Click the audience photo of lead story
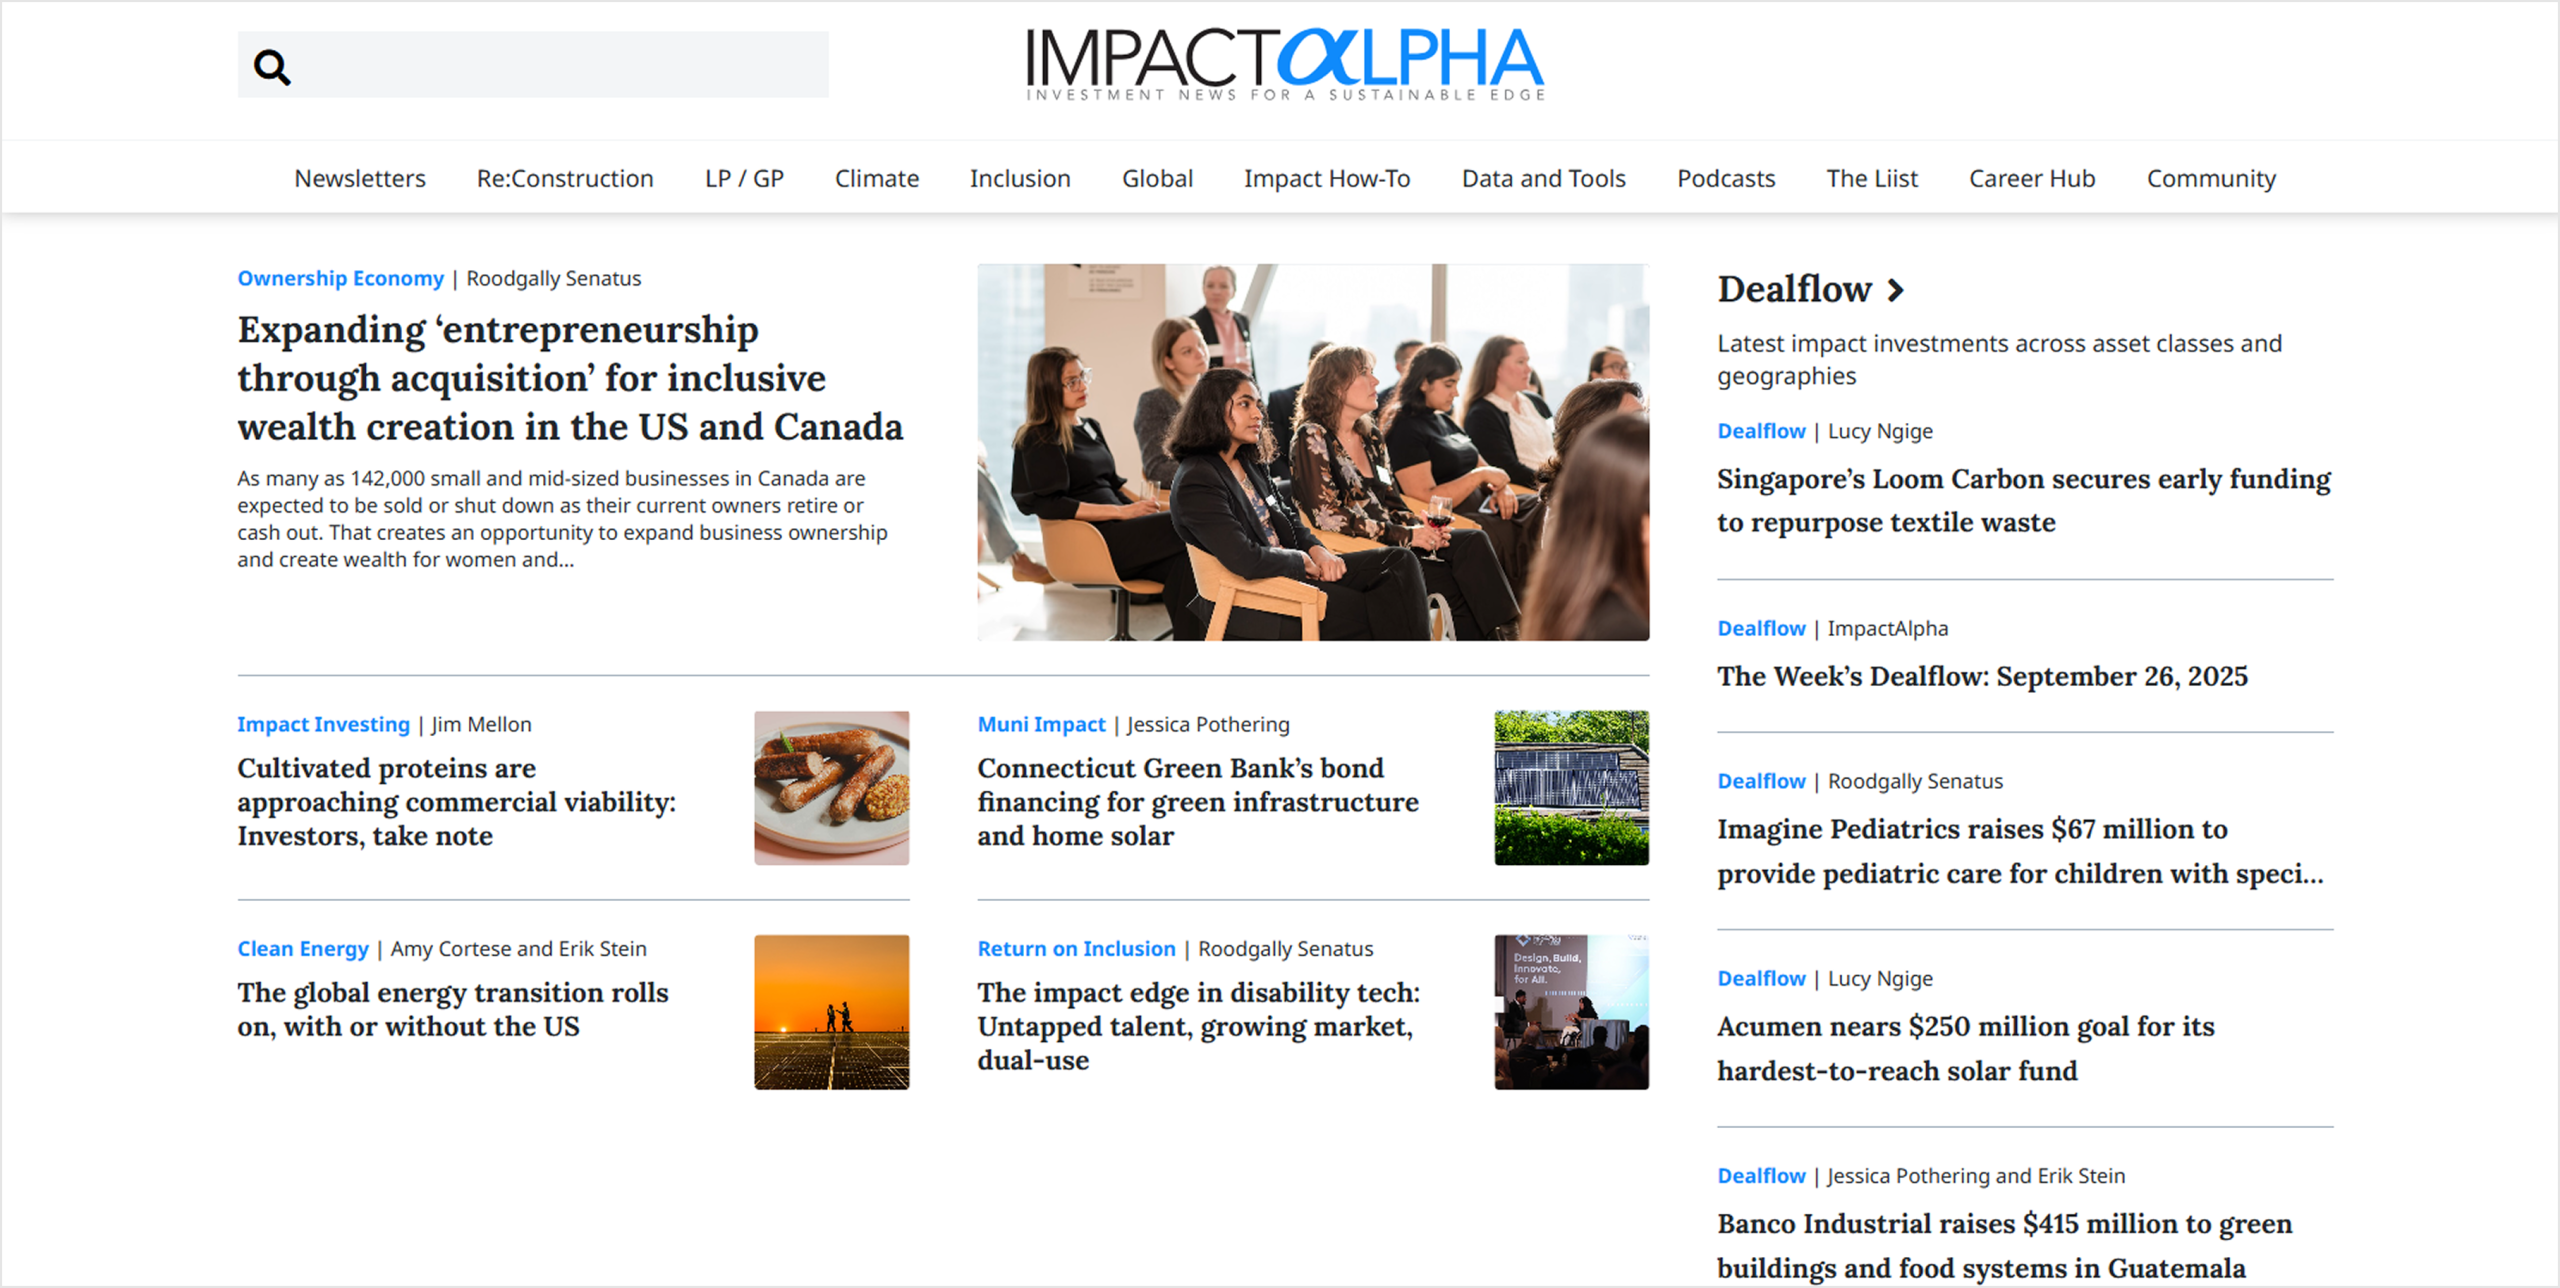The height and width of the screenshot is (1288, 2560). click(1313, 452)
